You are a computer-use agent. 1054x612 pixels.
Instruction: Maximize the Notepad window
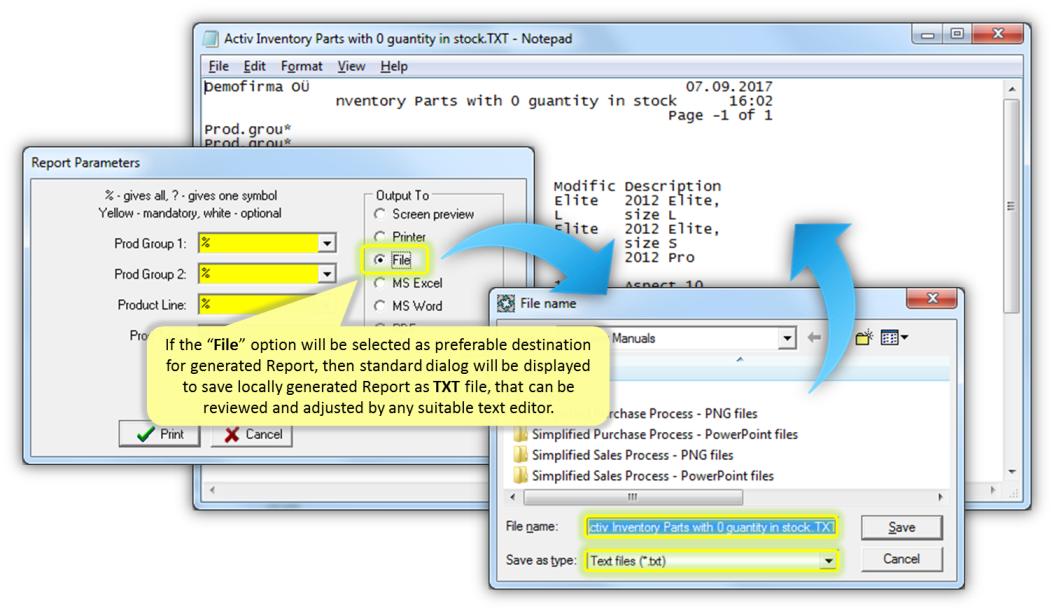(x=957, y=34)
